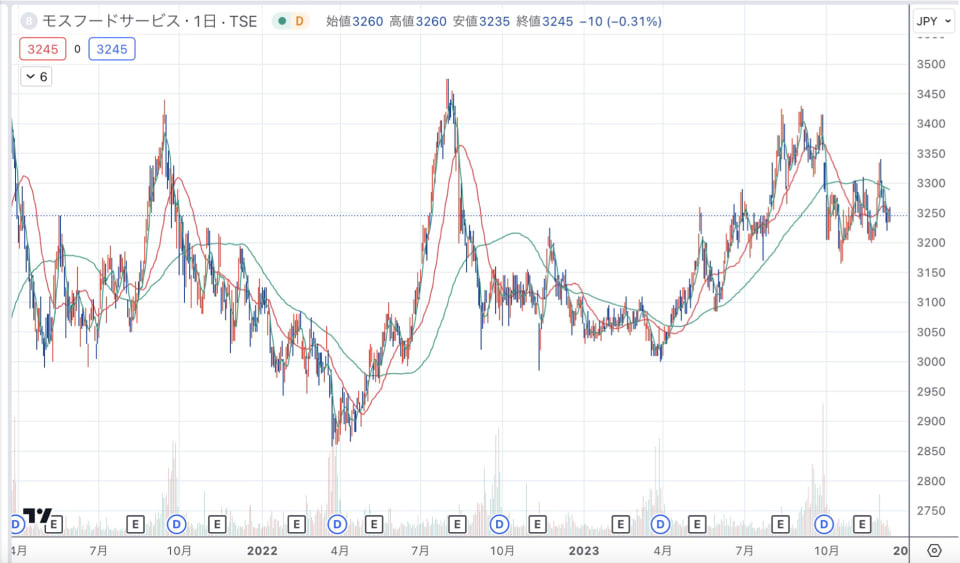This screenshot has width=960, height=563.
Task: Click the 終値3245 close value
Action: tap(545, 21)
